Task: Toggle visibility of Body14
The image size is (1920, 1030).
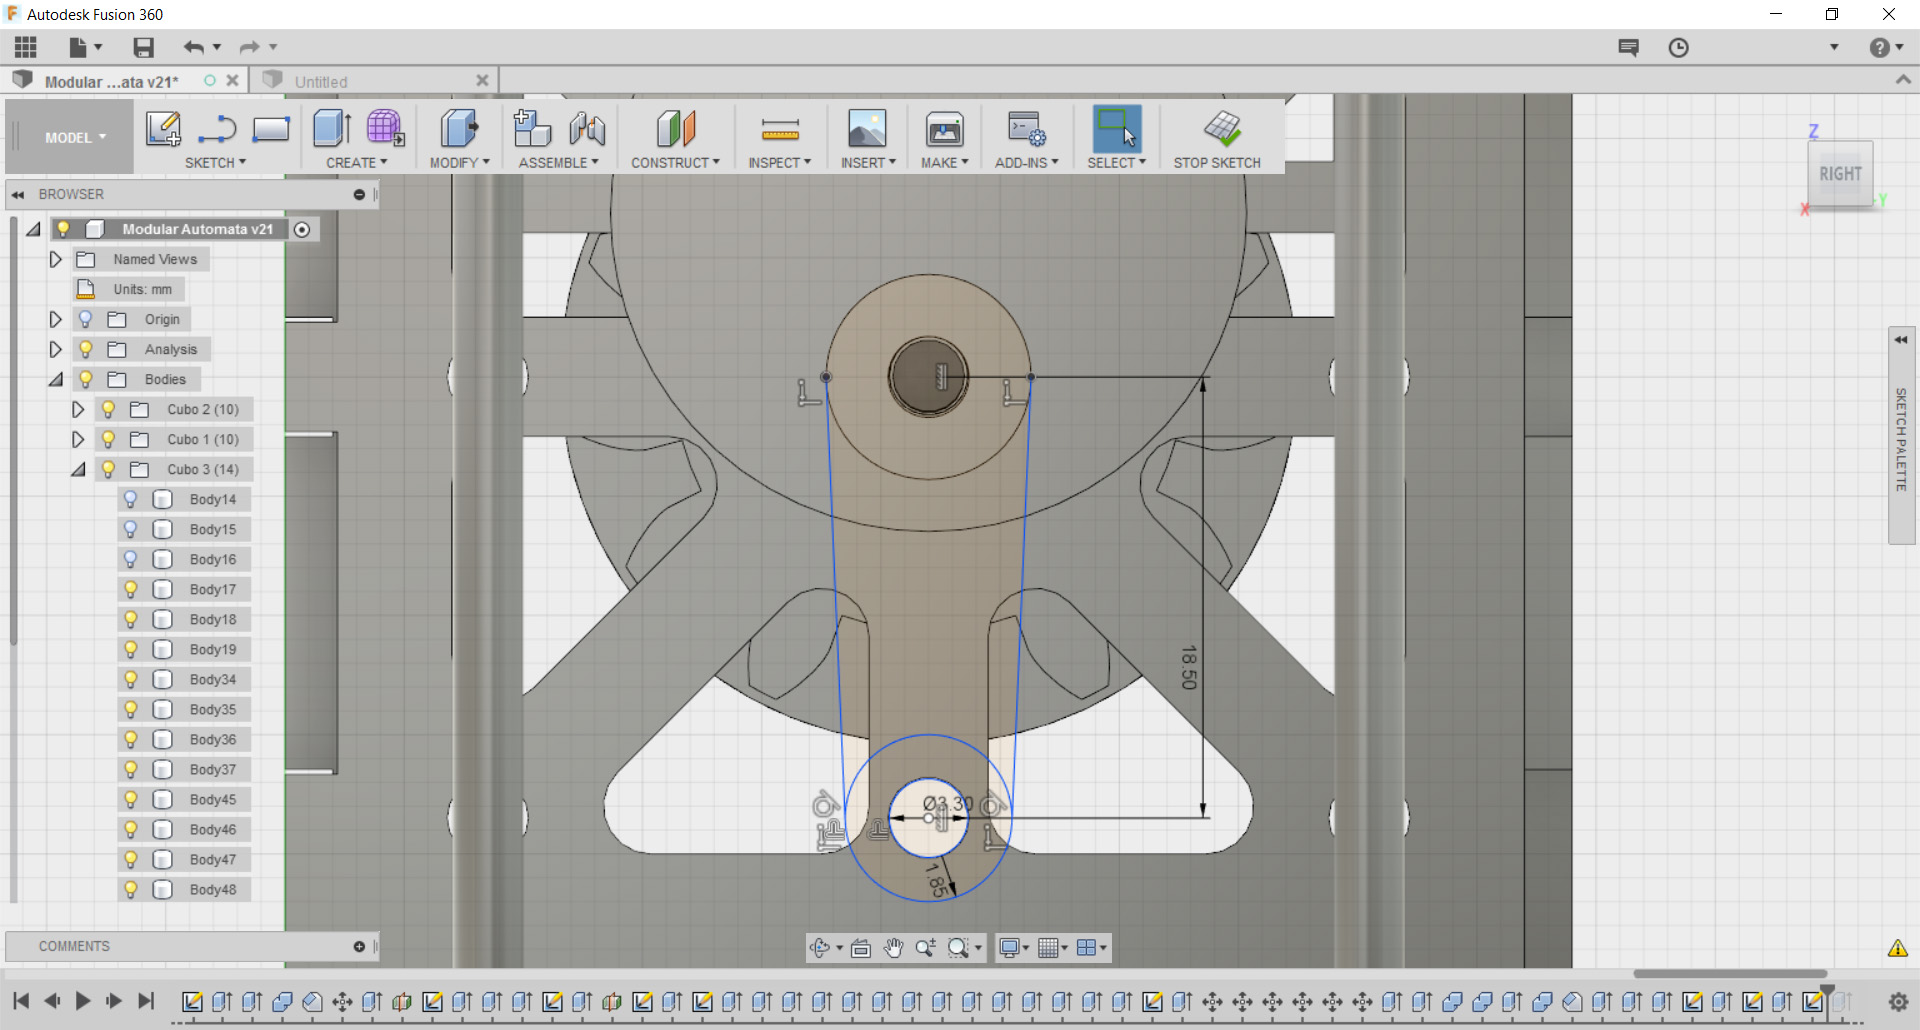Action: pyautogui.click(x=131, y=499)
